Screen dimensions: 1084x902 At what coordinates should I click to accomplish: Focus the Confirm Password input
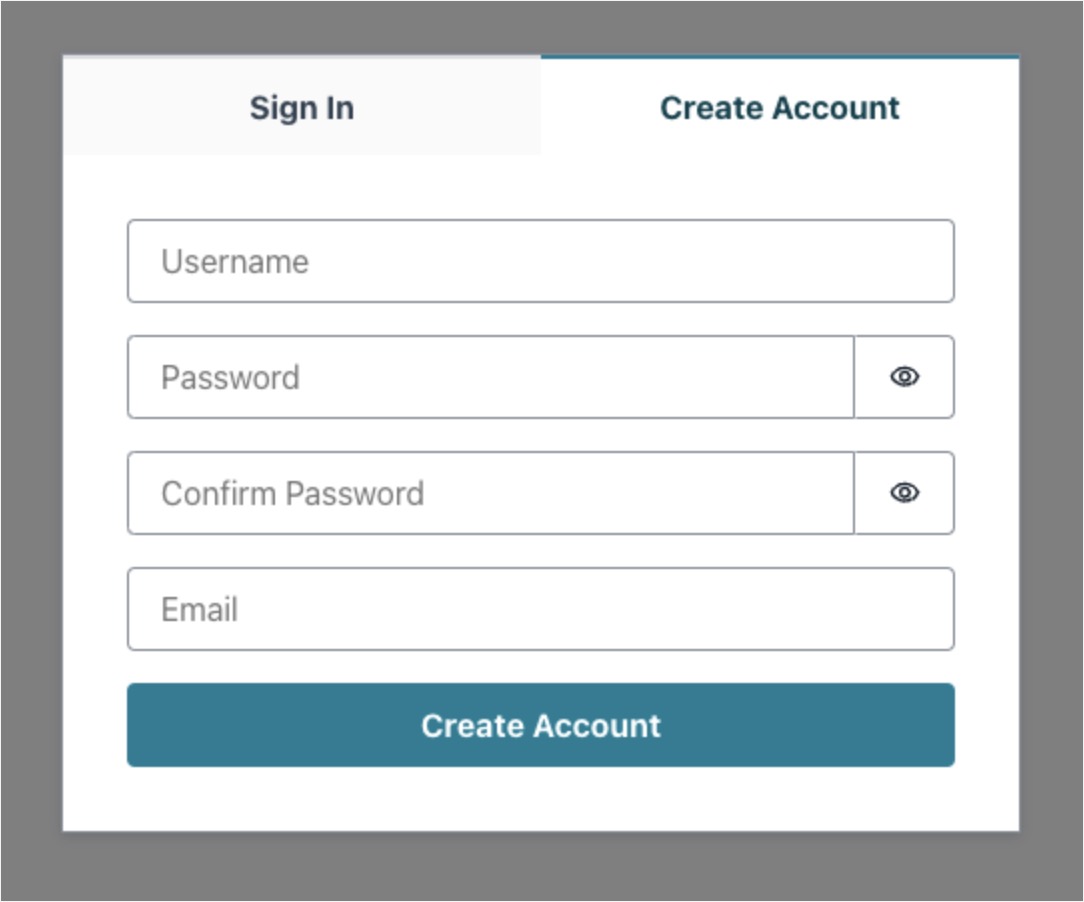[x=490, y=493]
